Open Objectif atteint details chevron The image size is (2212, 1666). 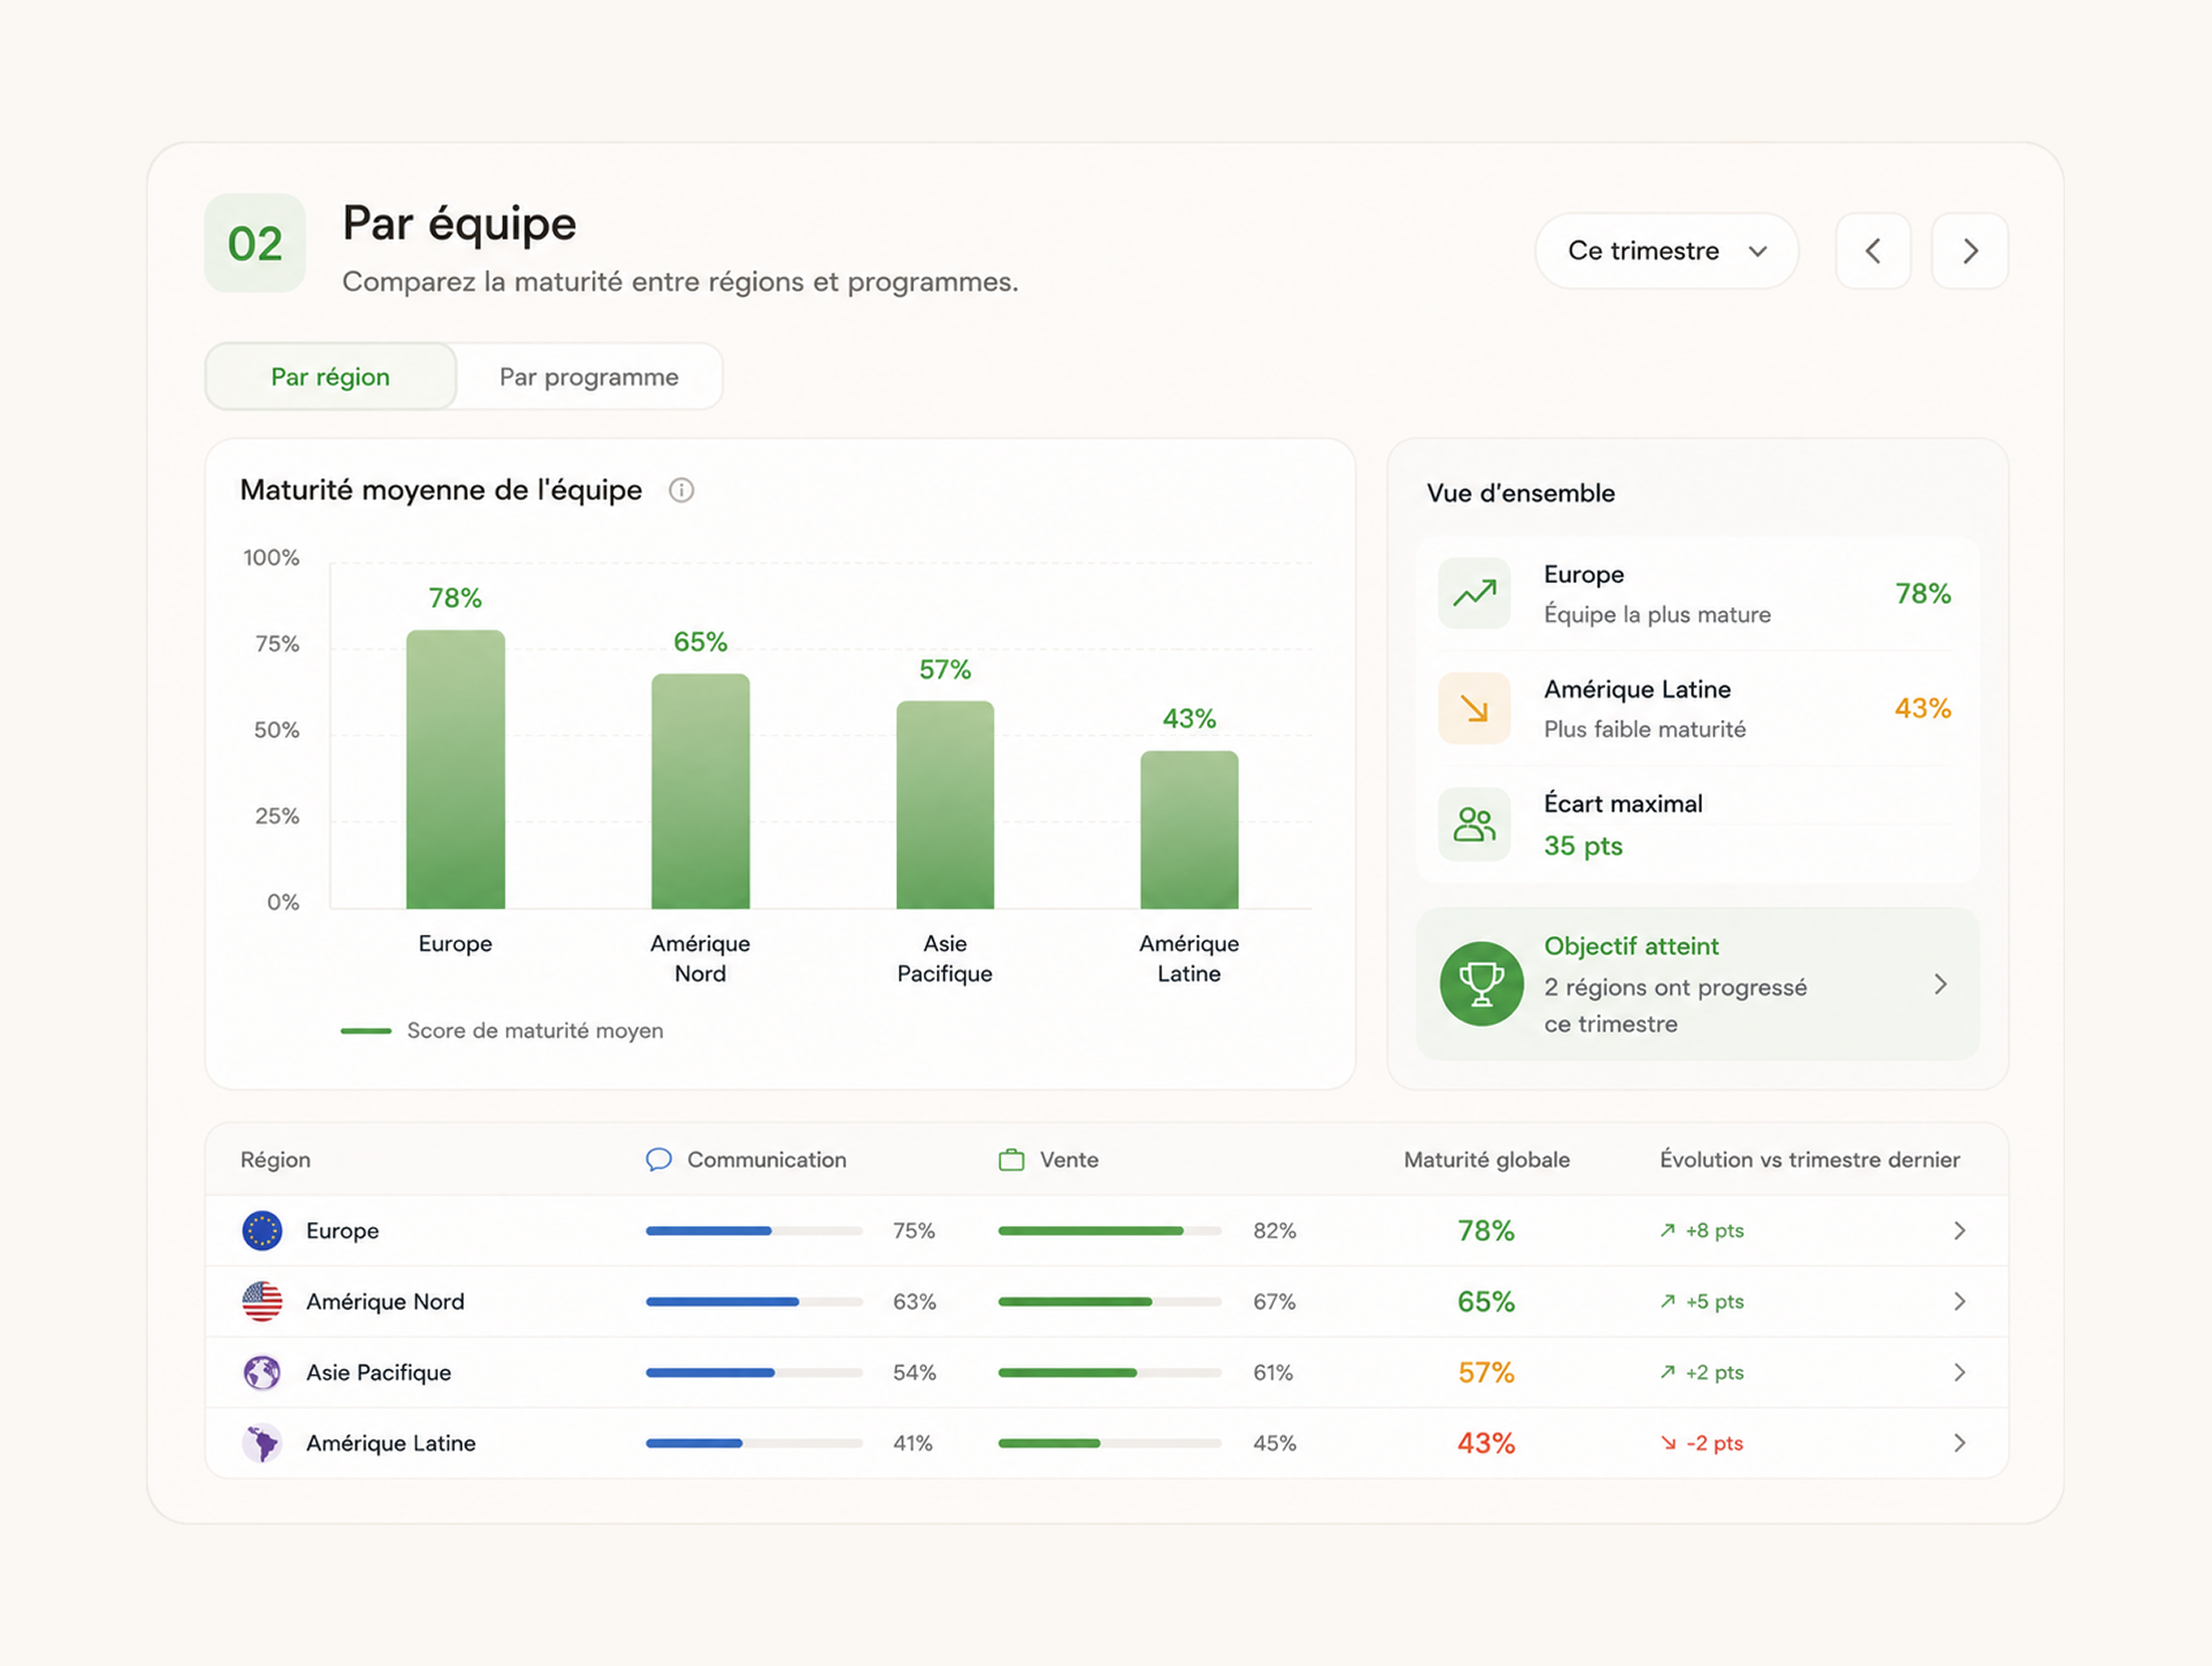(x=1940, y=984)
